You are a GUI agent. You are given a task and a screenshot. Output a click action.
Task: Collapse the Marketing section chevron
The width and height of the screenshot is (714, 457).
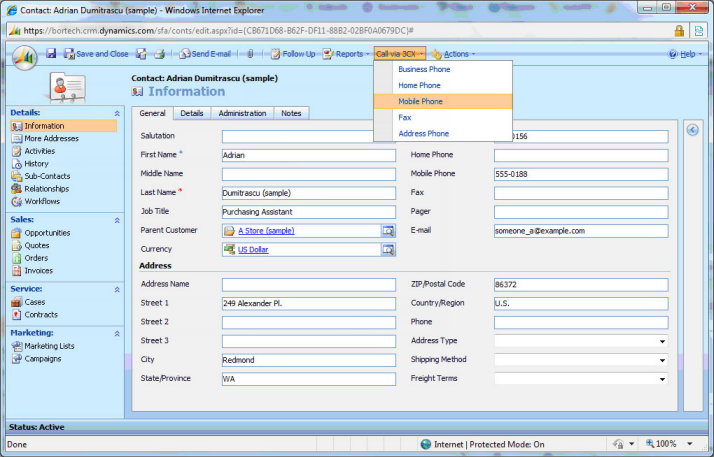click(117, 334)
